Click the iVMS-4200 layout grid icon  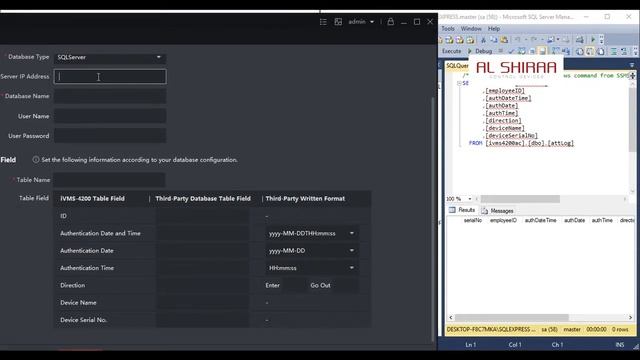338,22
